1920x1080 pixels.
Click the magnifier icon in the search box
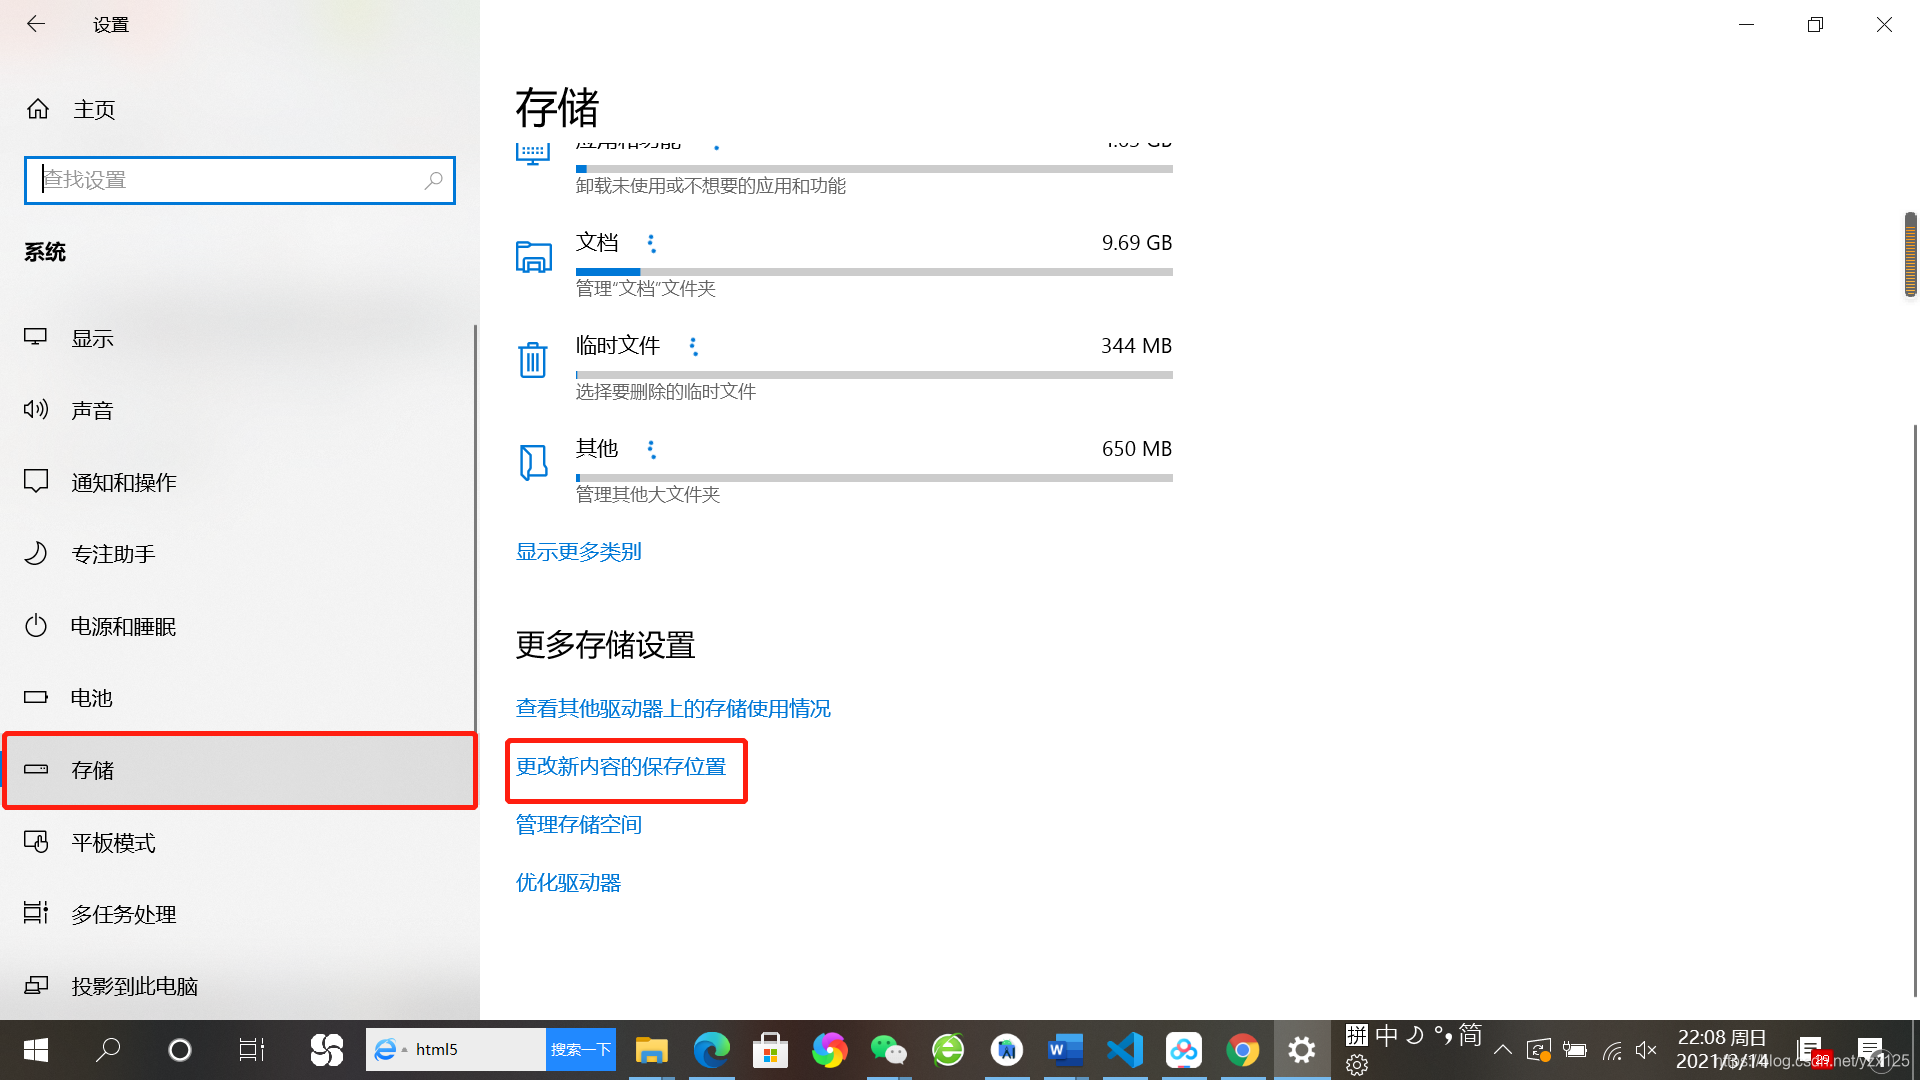(x=433, y=180)
